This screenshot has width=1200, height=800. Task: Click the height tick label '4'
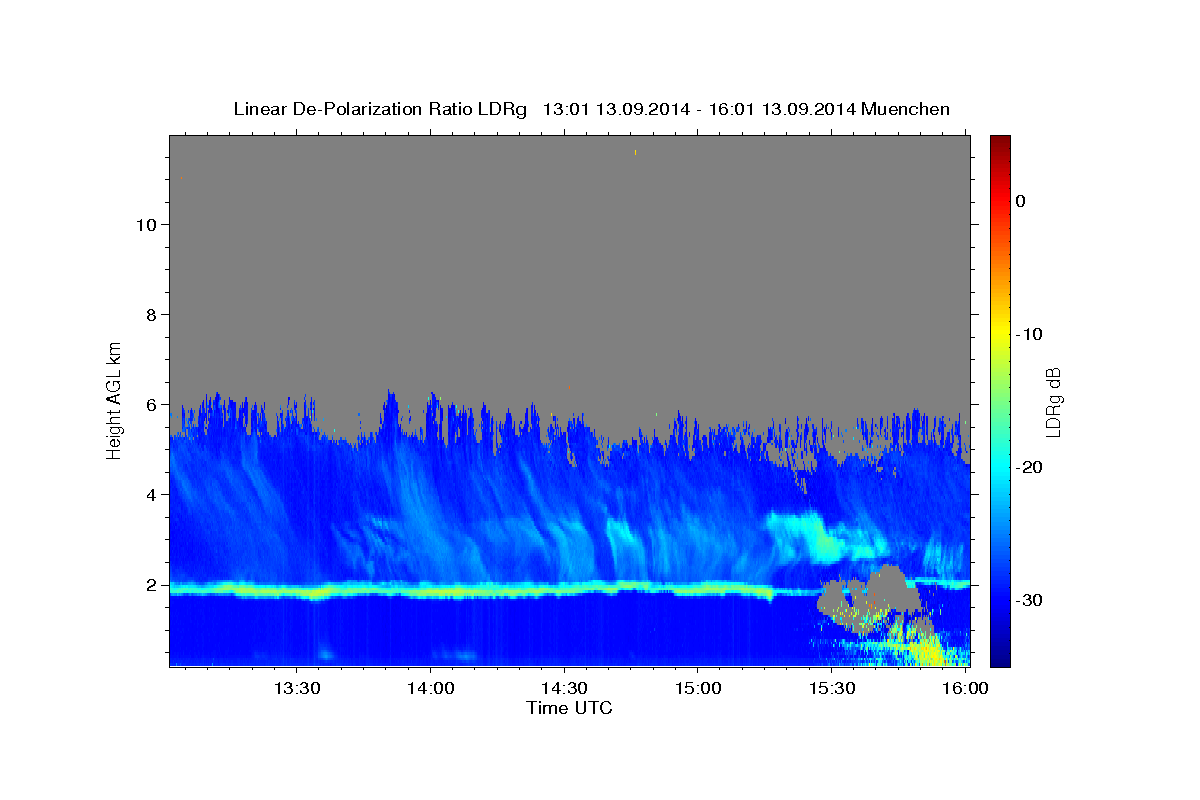coord(152,495)
